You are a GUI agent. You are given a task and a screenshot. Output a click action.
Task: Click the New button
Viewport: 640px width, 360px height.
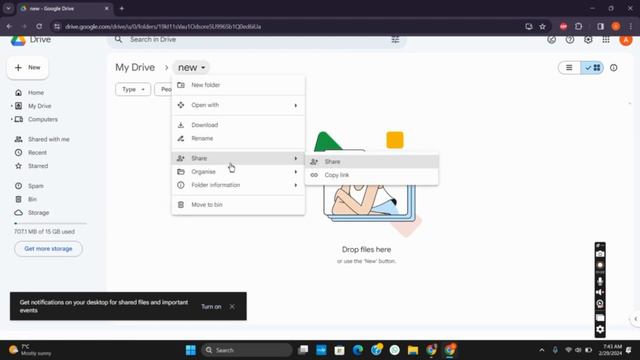28,68
